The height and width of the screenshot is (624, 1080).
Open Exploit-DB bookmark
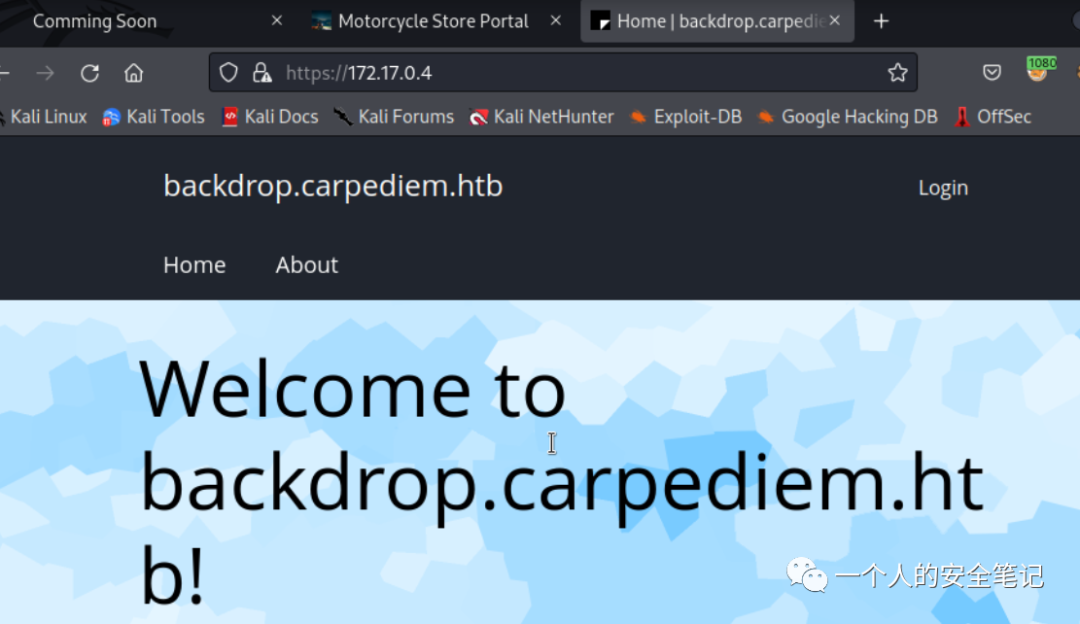(x=686, y=116)
